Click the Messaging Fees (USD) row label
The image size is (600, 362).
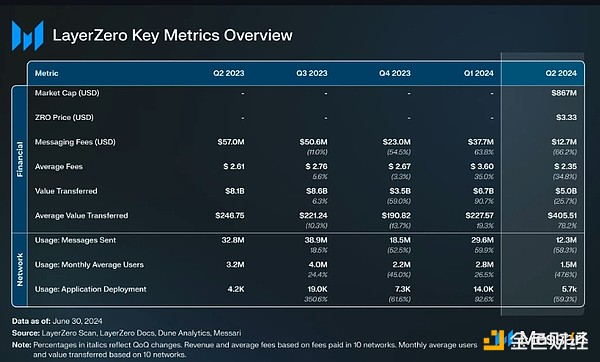pos(75,142)
